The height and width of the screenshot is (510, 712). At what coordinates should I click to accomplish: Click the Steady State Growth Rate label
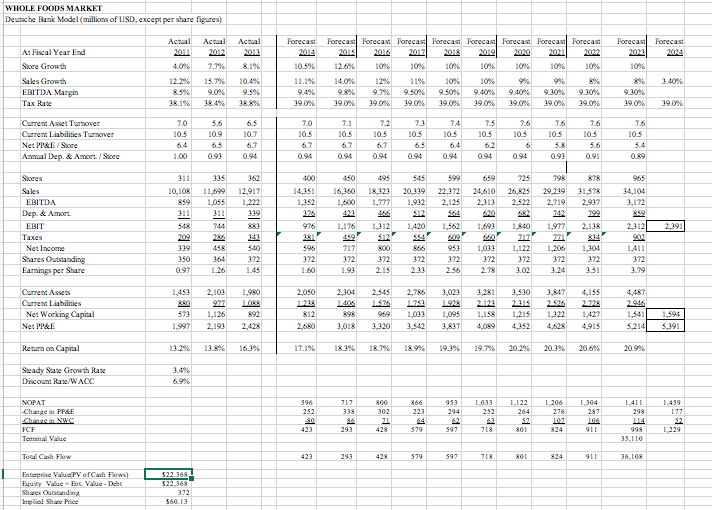pyautogui.click(x=64, y=370)
